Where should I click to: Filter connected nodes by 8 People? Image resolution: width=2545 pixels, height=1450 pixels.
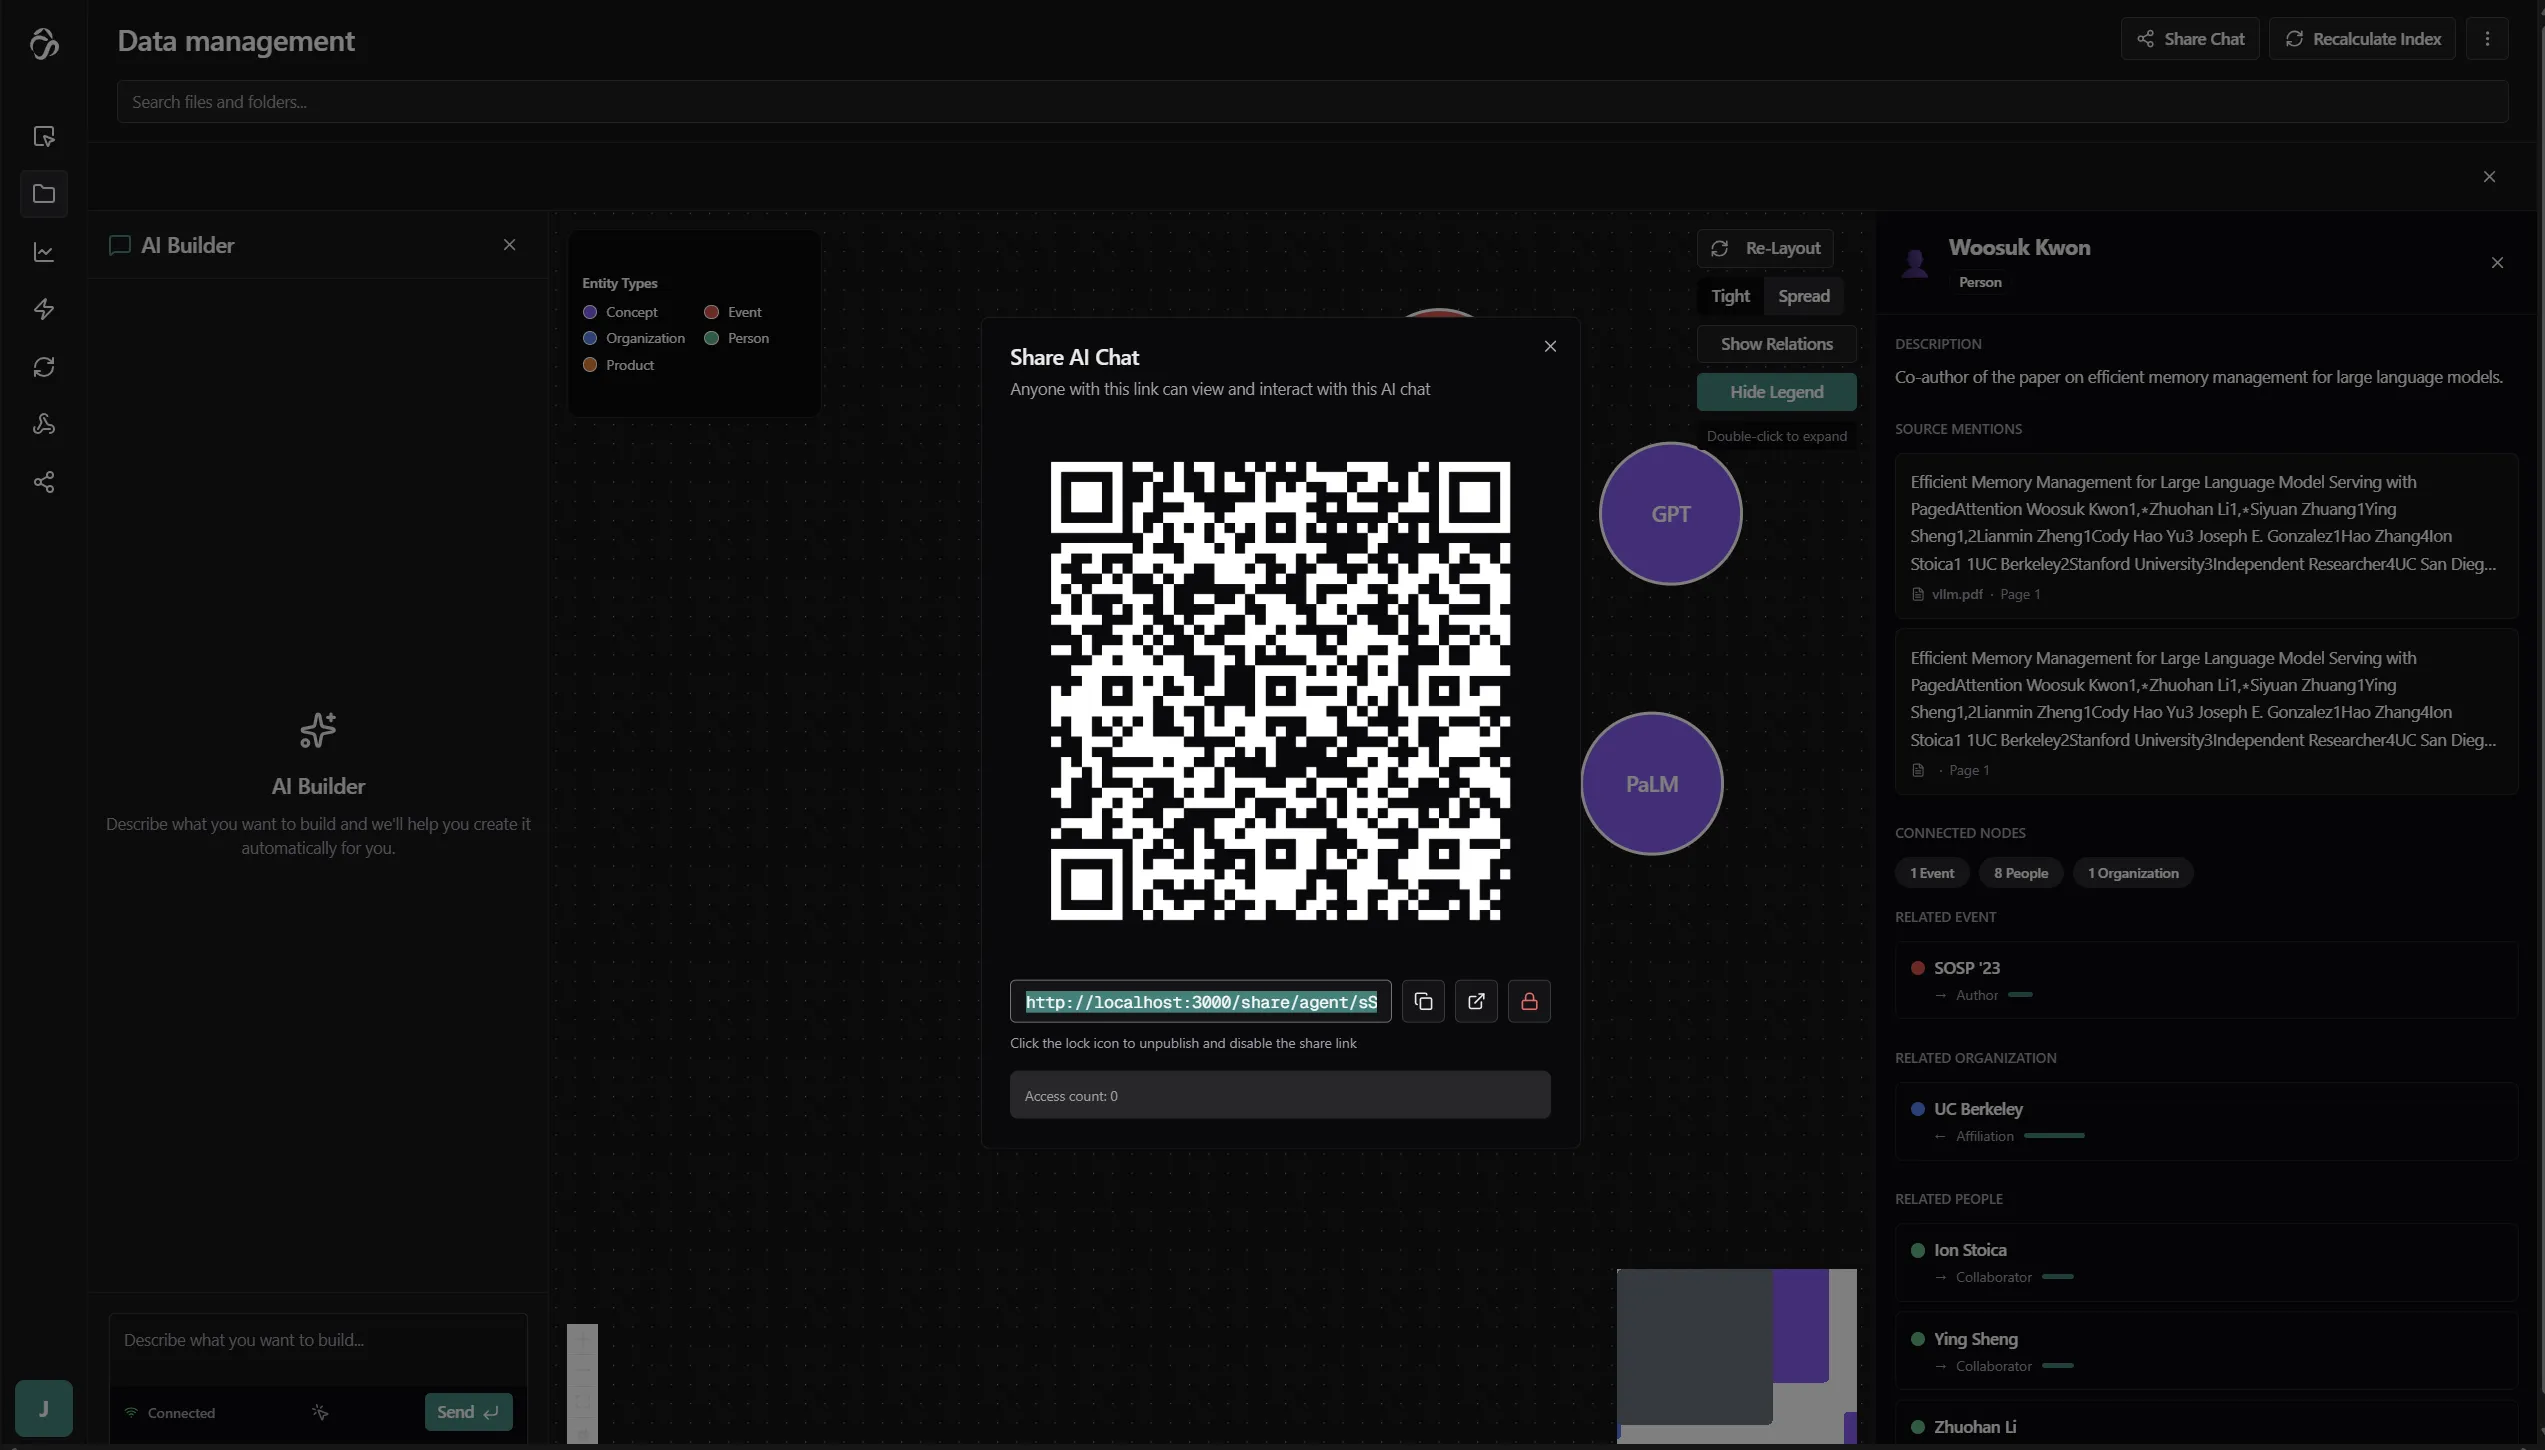click(x=2020, y=873)
